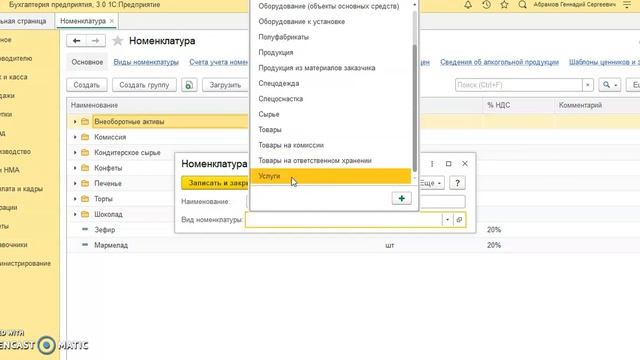Viewport: 640px width, 360px height.
Task: Open Администрирование section in sidebar
Action: coord(25,263)
